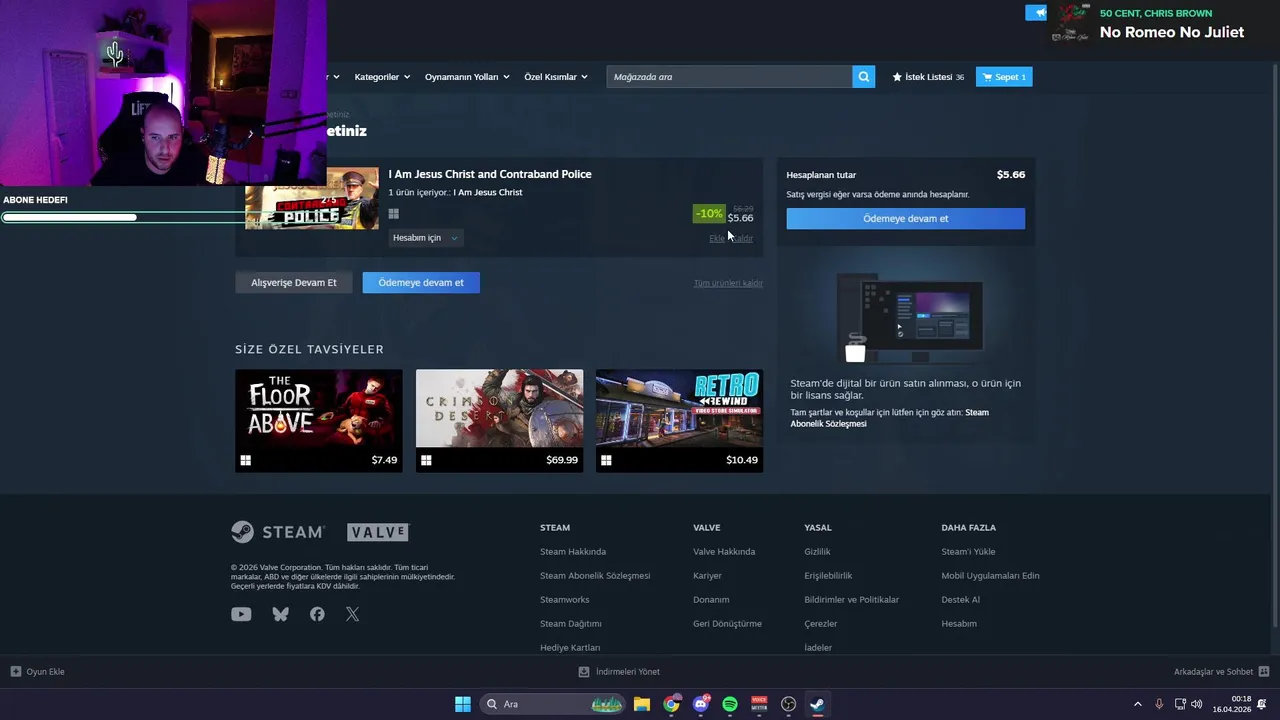1280x720 pixels.
Task: Open Gizlilik footer link
Action: coord(817,552)
